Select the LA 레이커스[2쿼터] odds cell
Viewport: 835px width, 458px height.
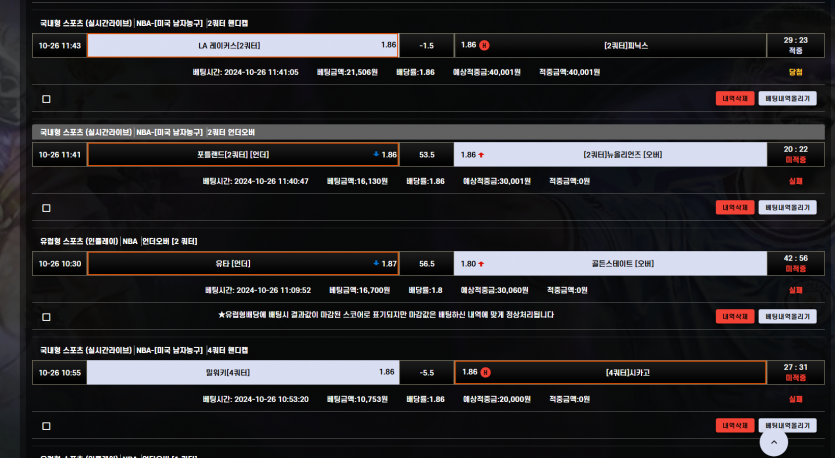(x=243, y=46)
